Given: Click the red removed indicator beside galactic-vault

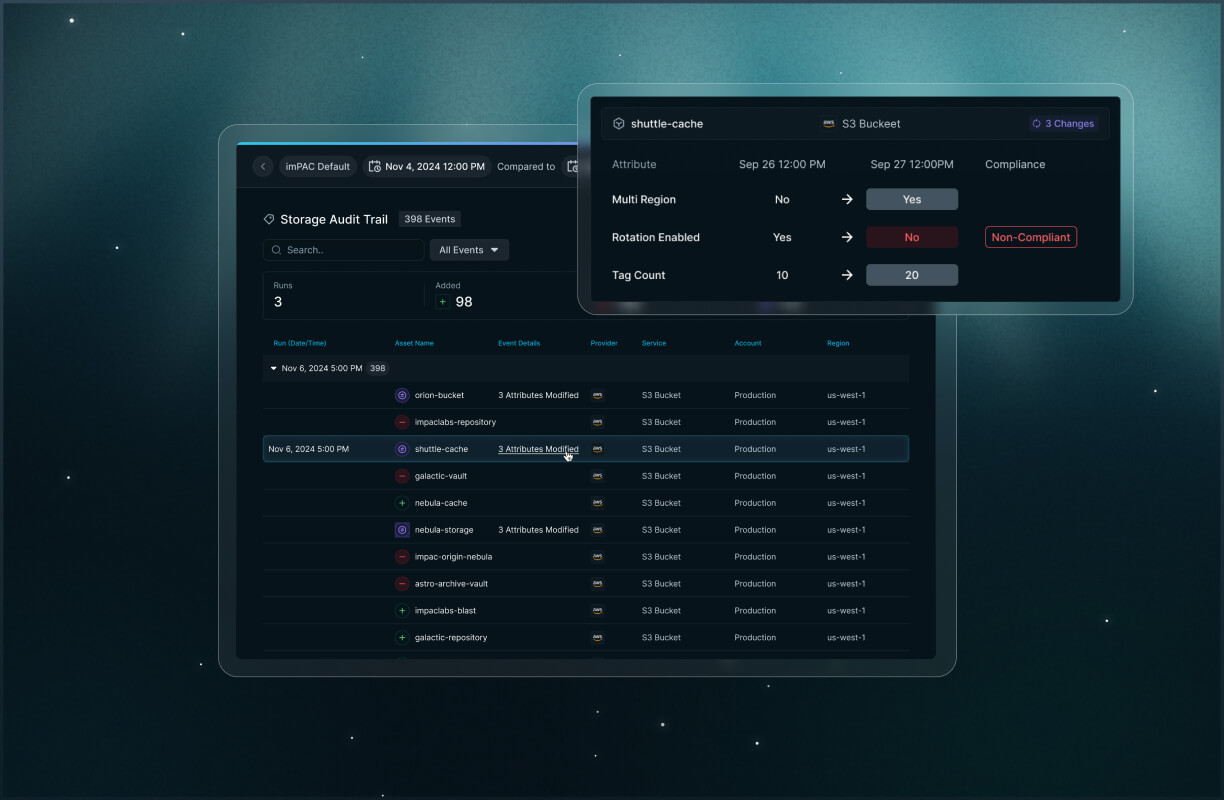Looking at the screenshot, I should pos(402,476).
